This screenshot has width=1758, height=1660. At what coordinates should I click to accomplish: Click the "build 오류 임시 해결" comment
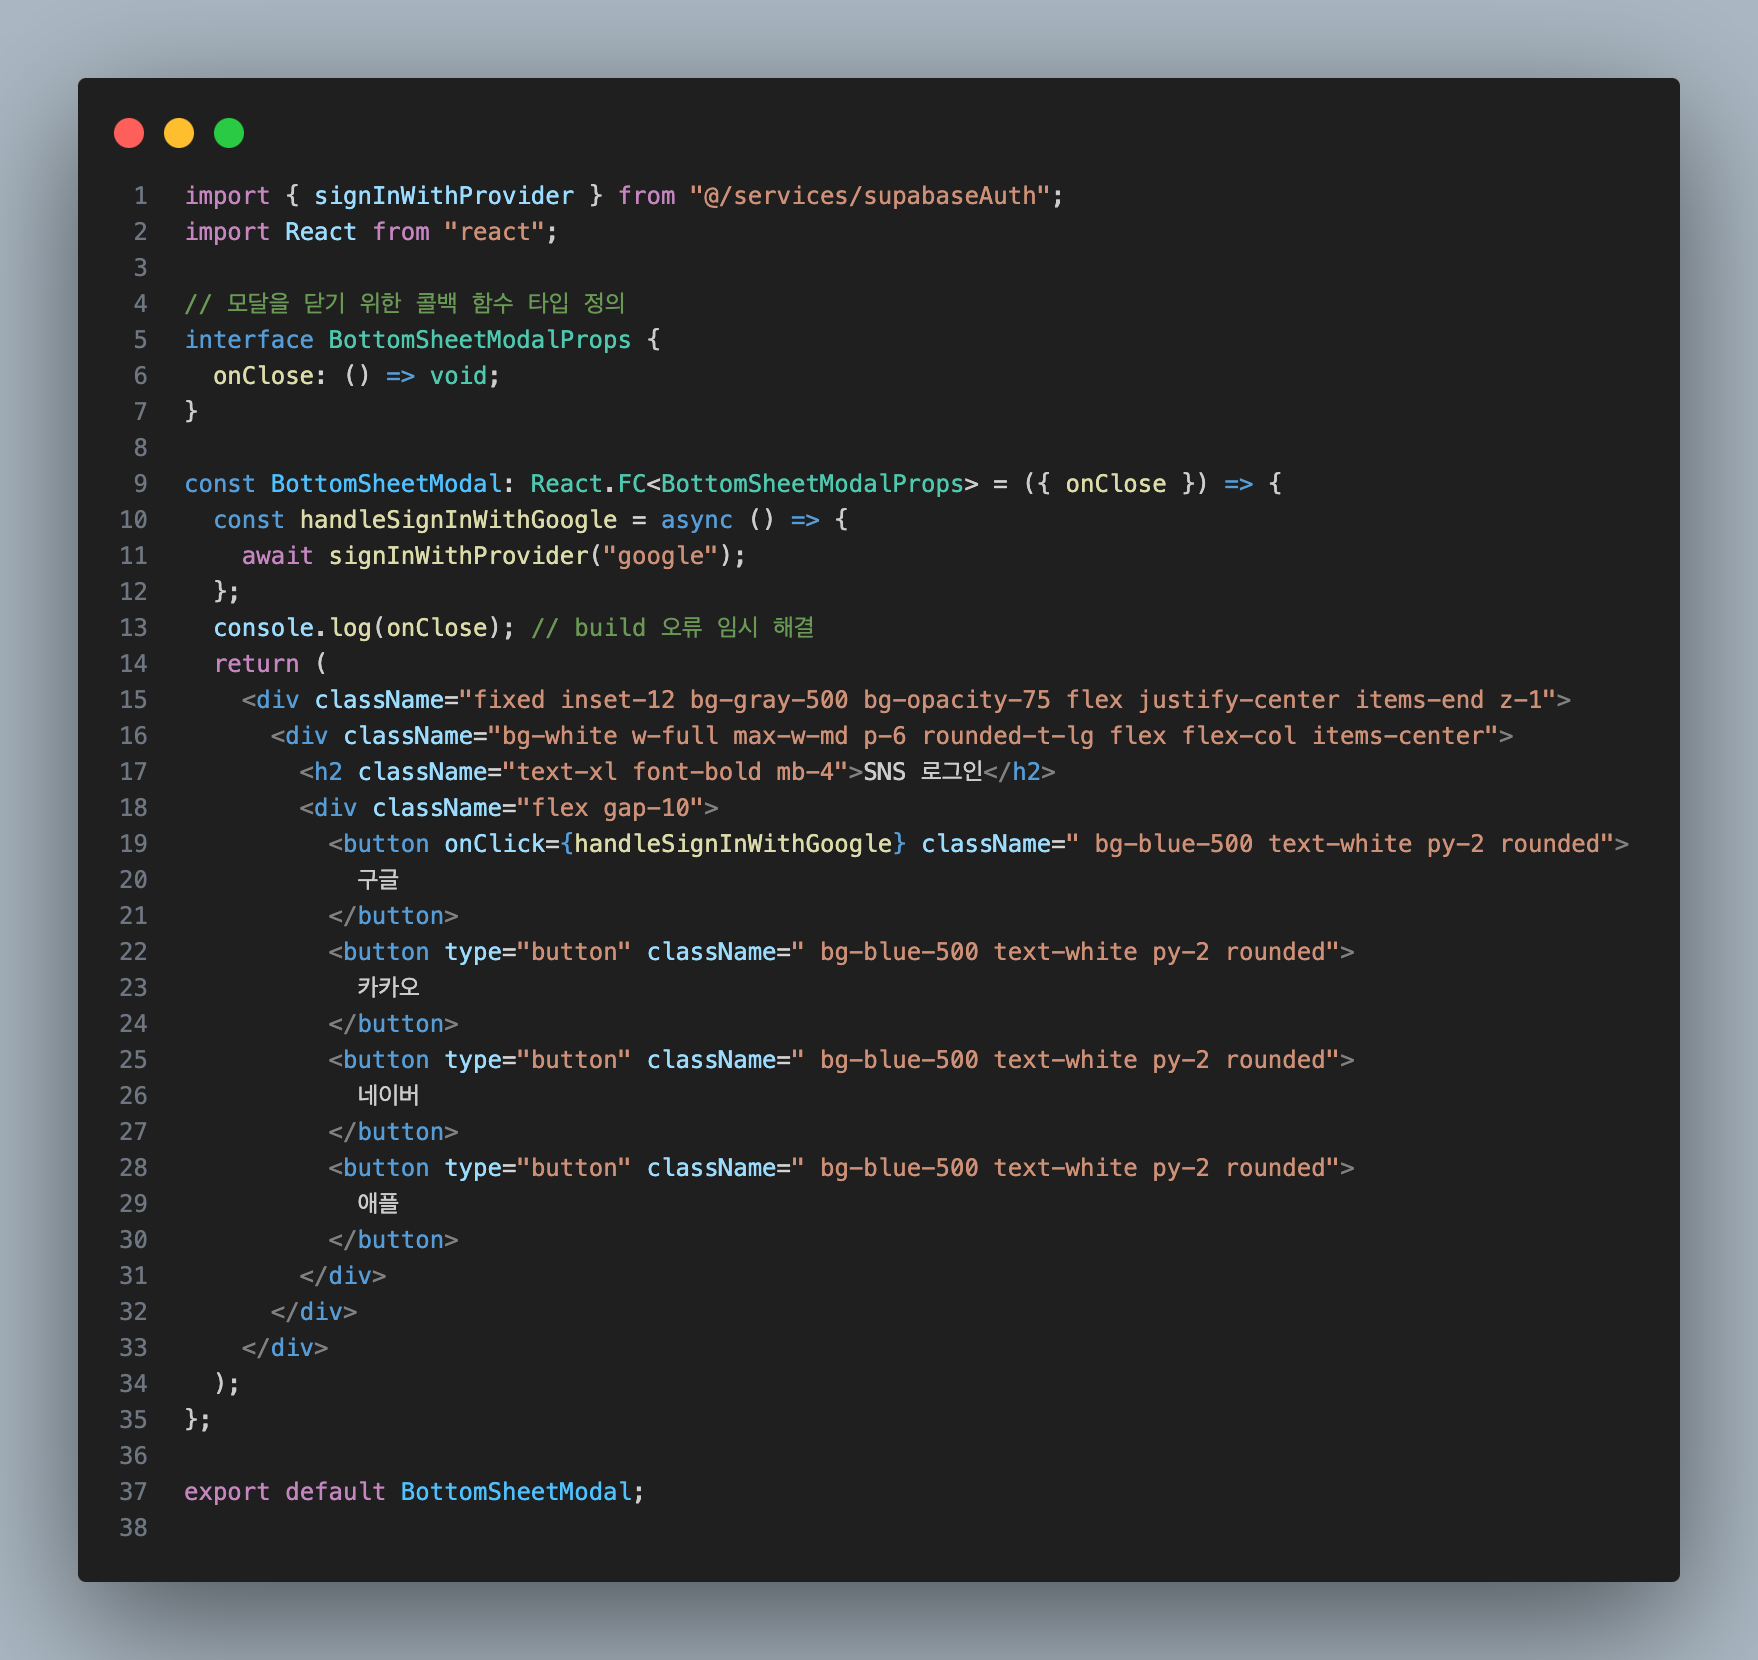coord(673,628)
